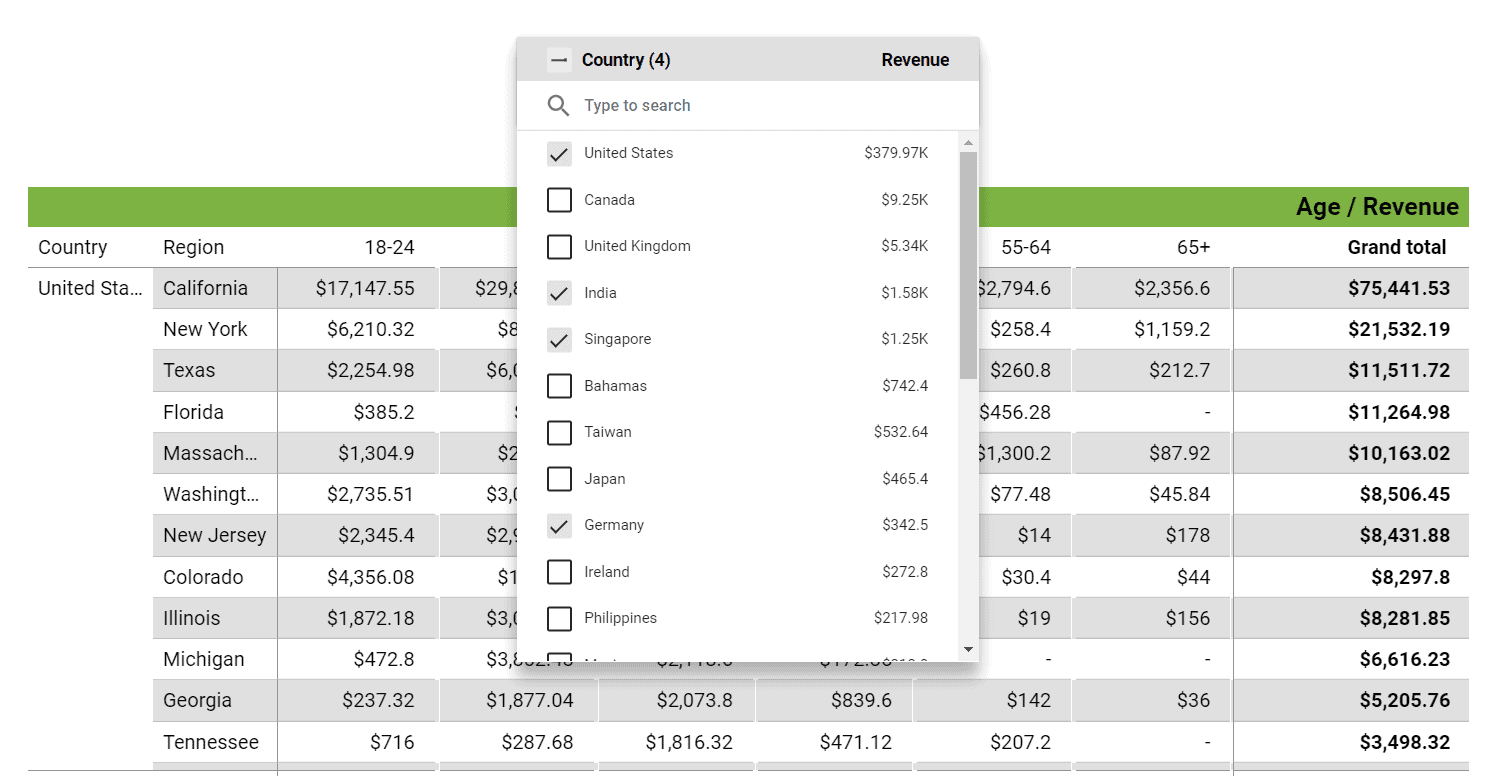Check the Japan checkbox

[x=559, y=479]
